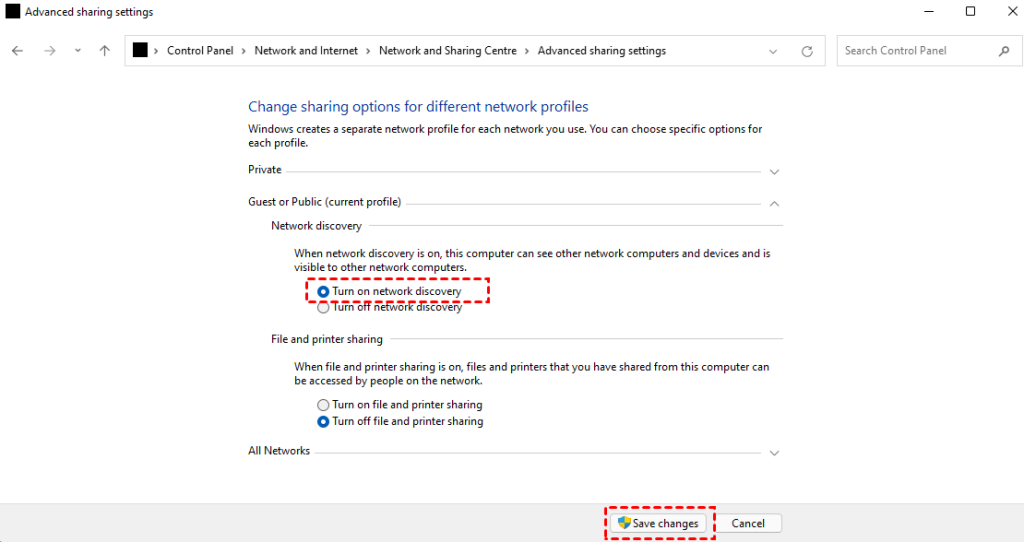Go back using the back arrow

(x=18, y=51)
